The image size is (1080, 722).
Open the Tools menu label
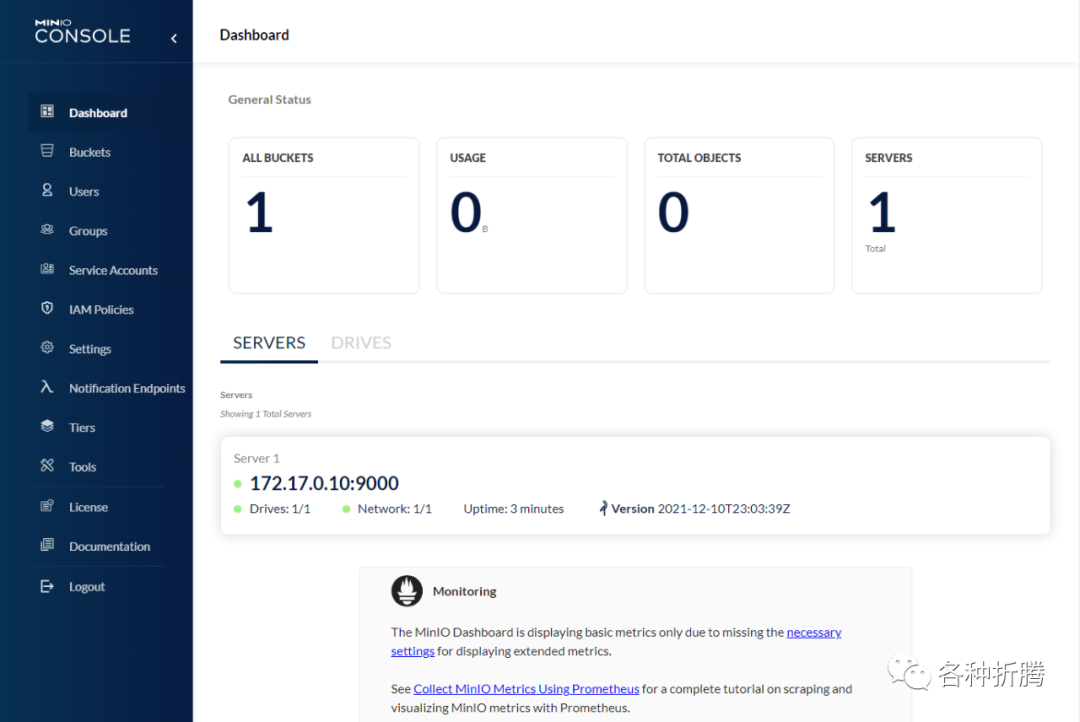point(83,466)
